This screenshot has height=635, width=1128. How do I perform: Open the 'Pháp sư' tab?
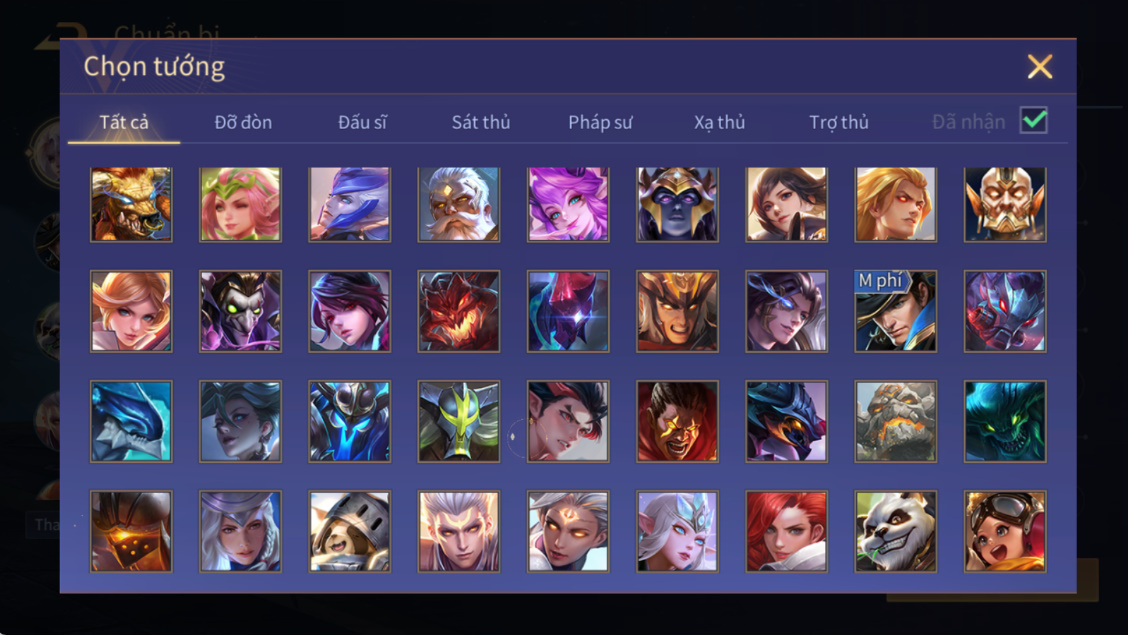(x=600, y=122)
